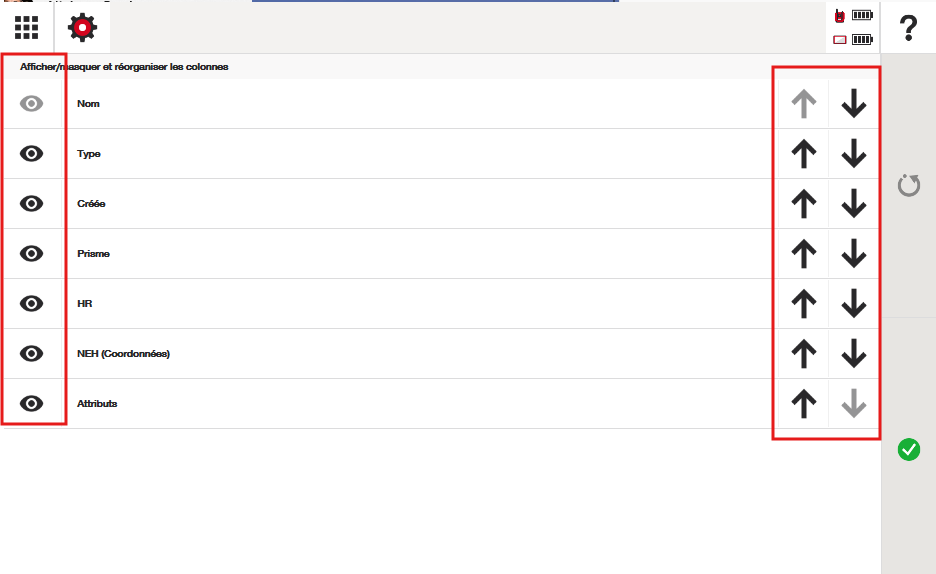936x574 pixels.
Task: Move the Type column up
Action: [804, 154]
